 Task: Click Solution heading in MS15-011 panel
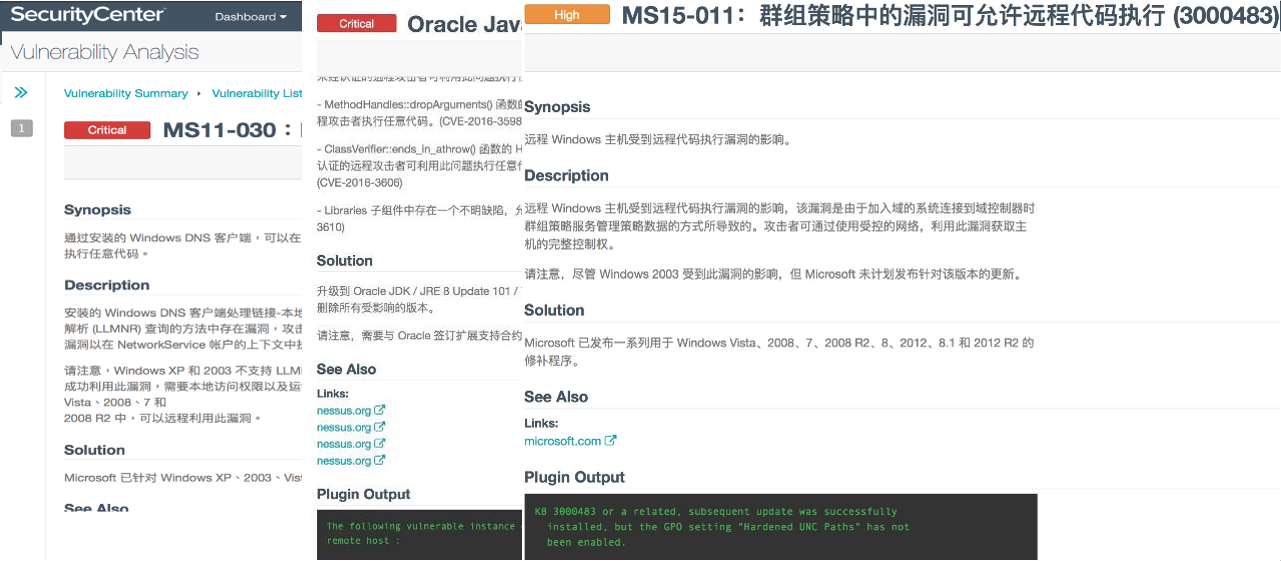click(554, 310)
